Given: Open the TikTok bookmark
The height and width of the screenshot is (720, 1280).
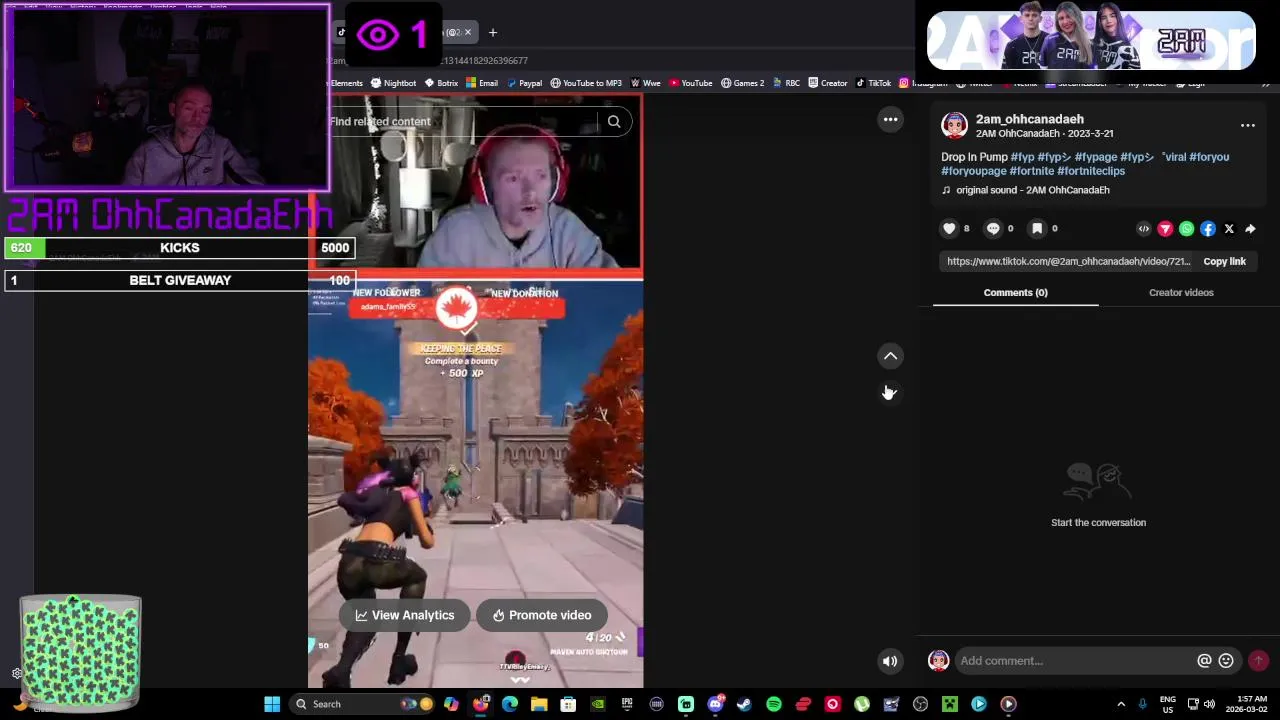Looking at the screenshot, I should tap(873, 83).
